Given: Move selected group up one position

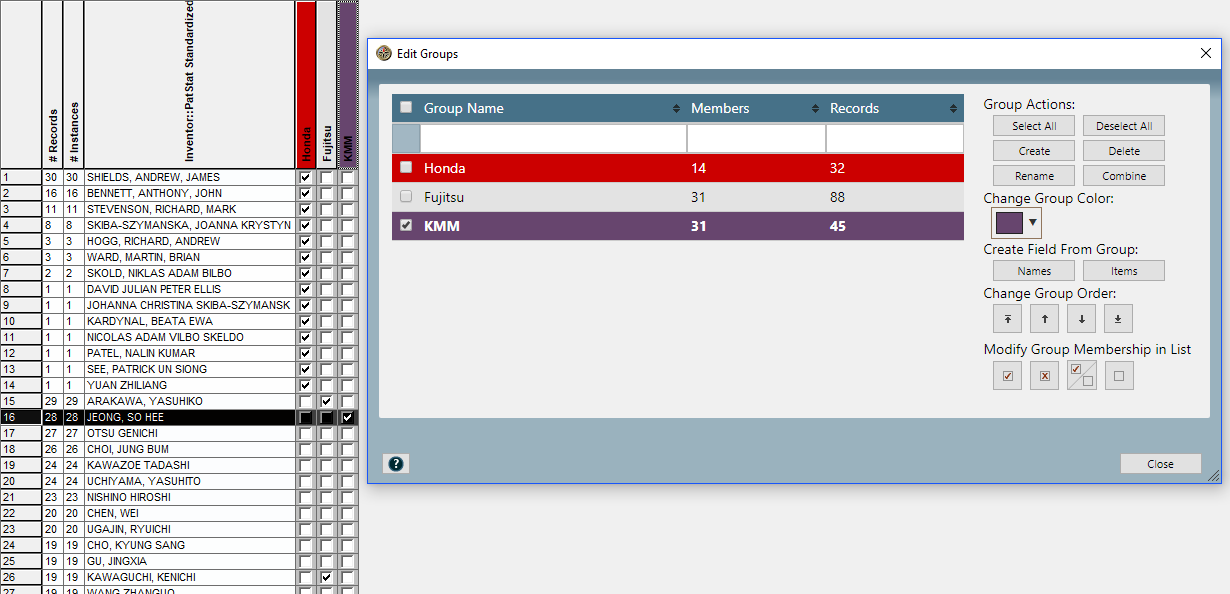Looking at the screenshot, I should pyautogui.click(x=1044, y=319).
